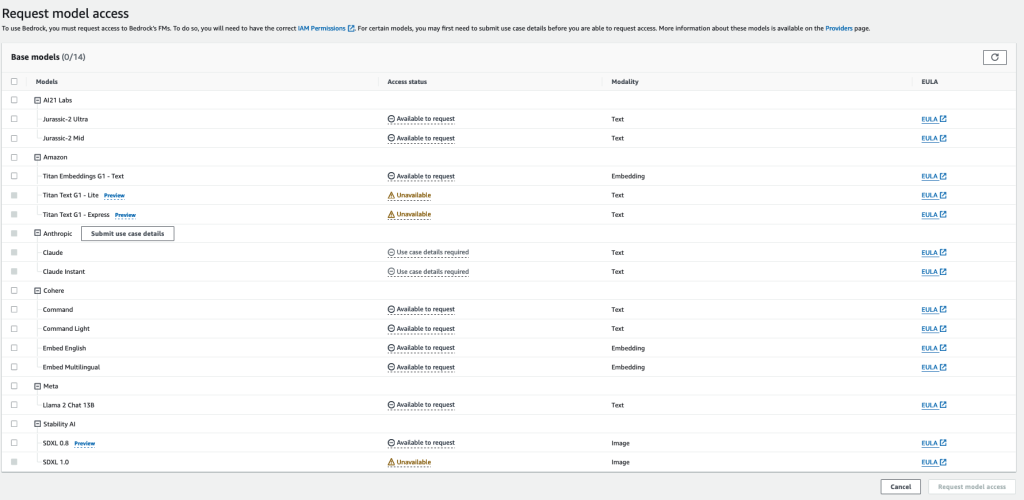Open EULA for SDXL 0.8
Image resolution: width=1024 pixels, height=500 pixels.
934,443
